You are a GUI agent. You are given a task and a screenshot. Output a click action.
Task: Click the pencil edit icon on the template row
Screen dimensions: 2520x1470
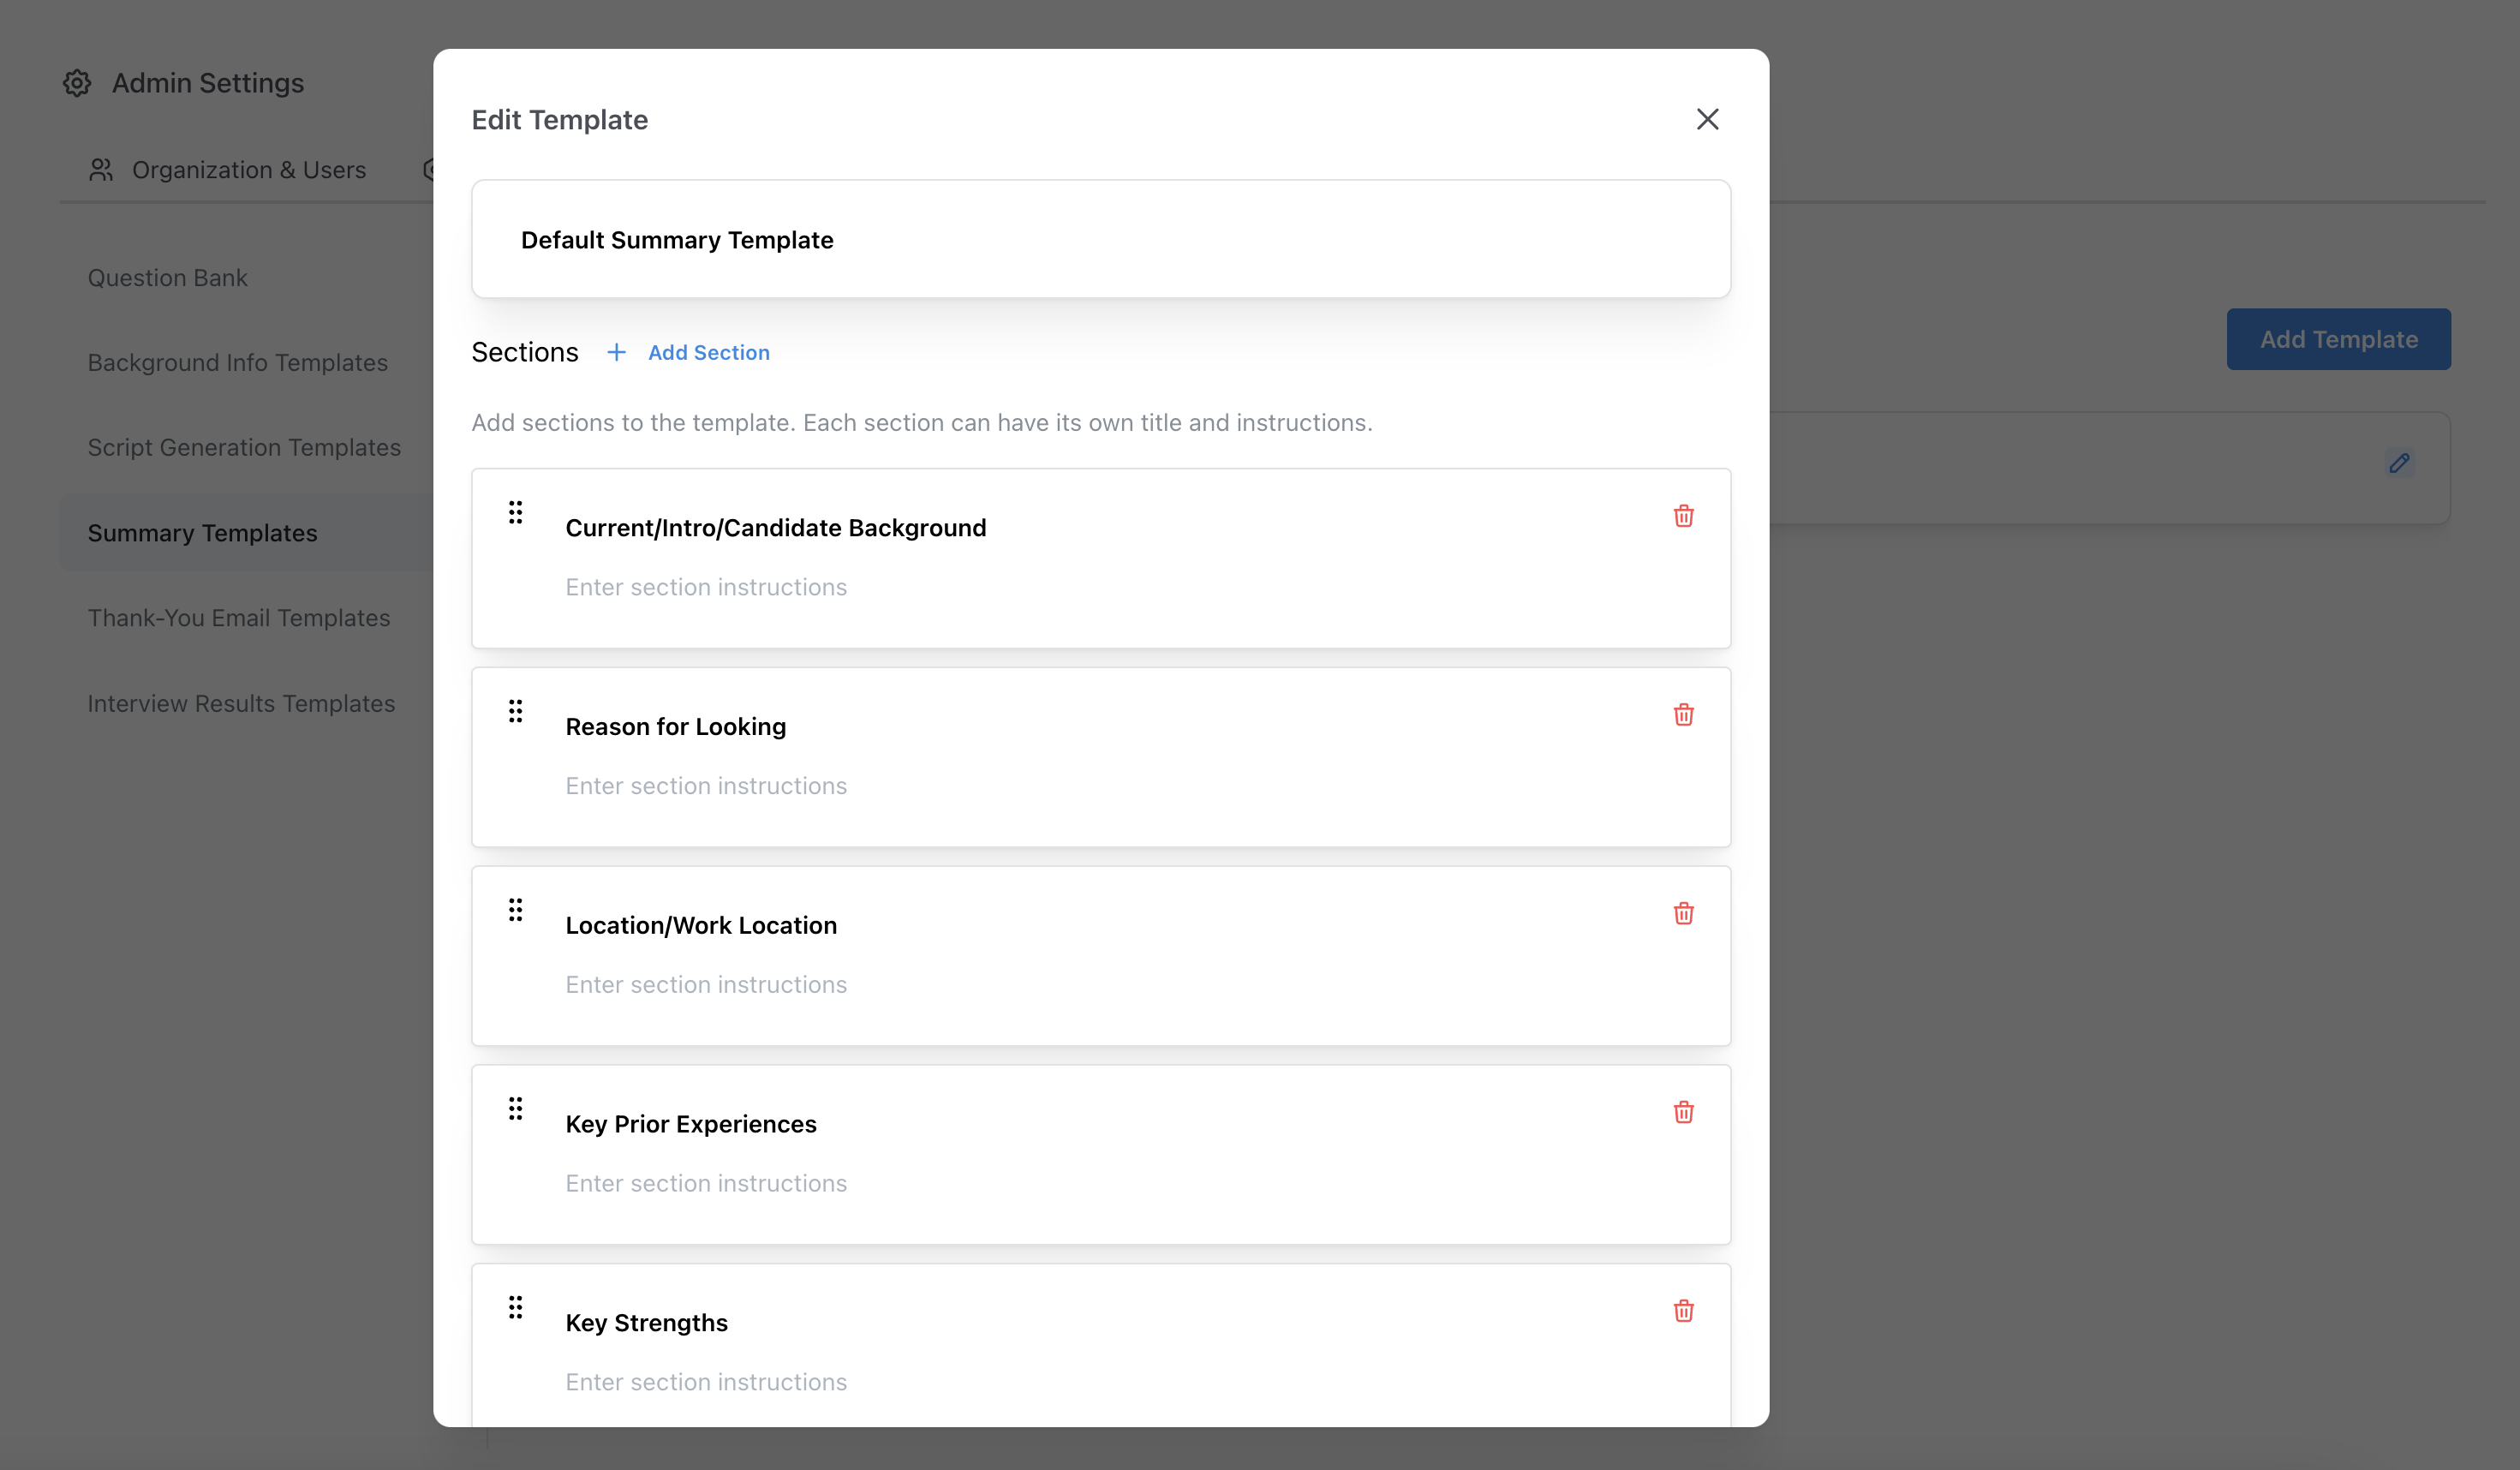tap(2400, 463)
